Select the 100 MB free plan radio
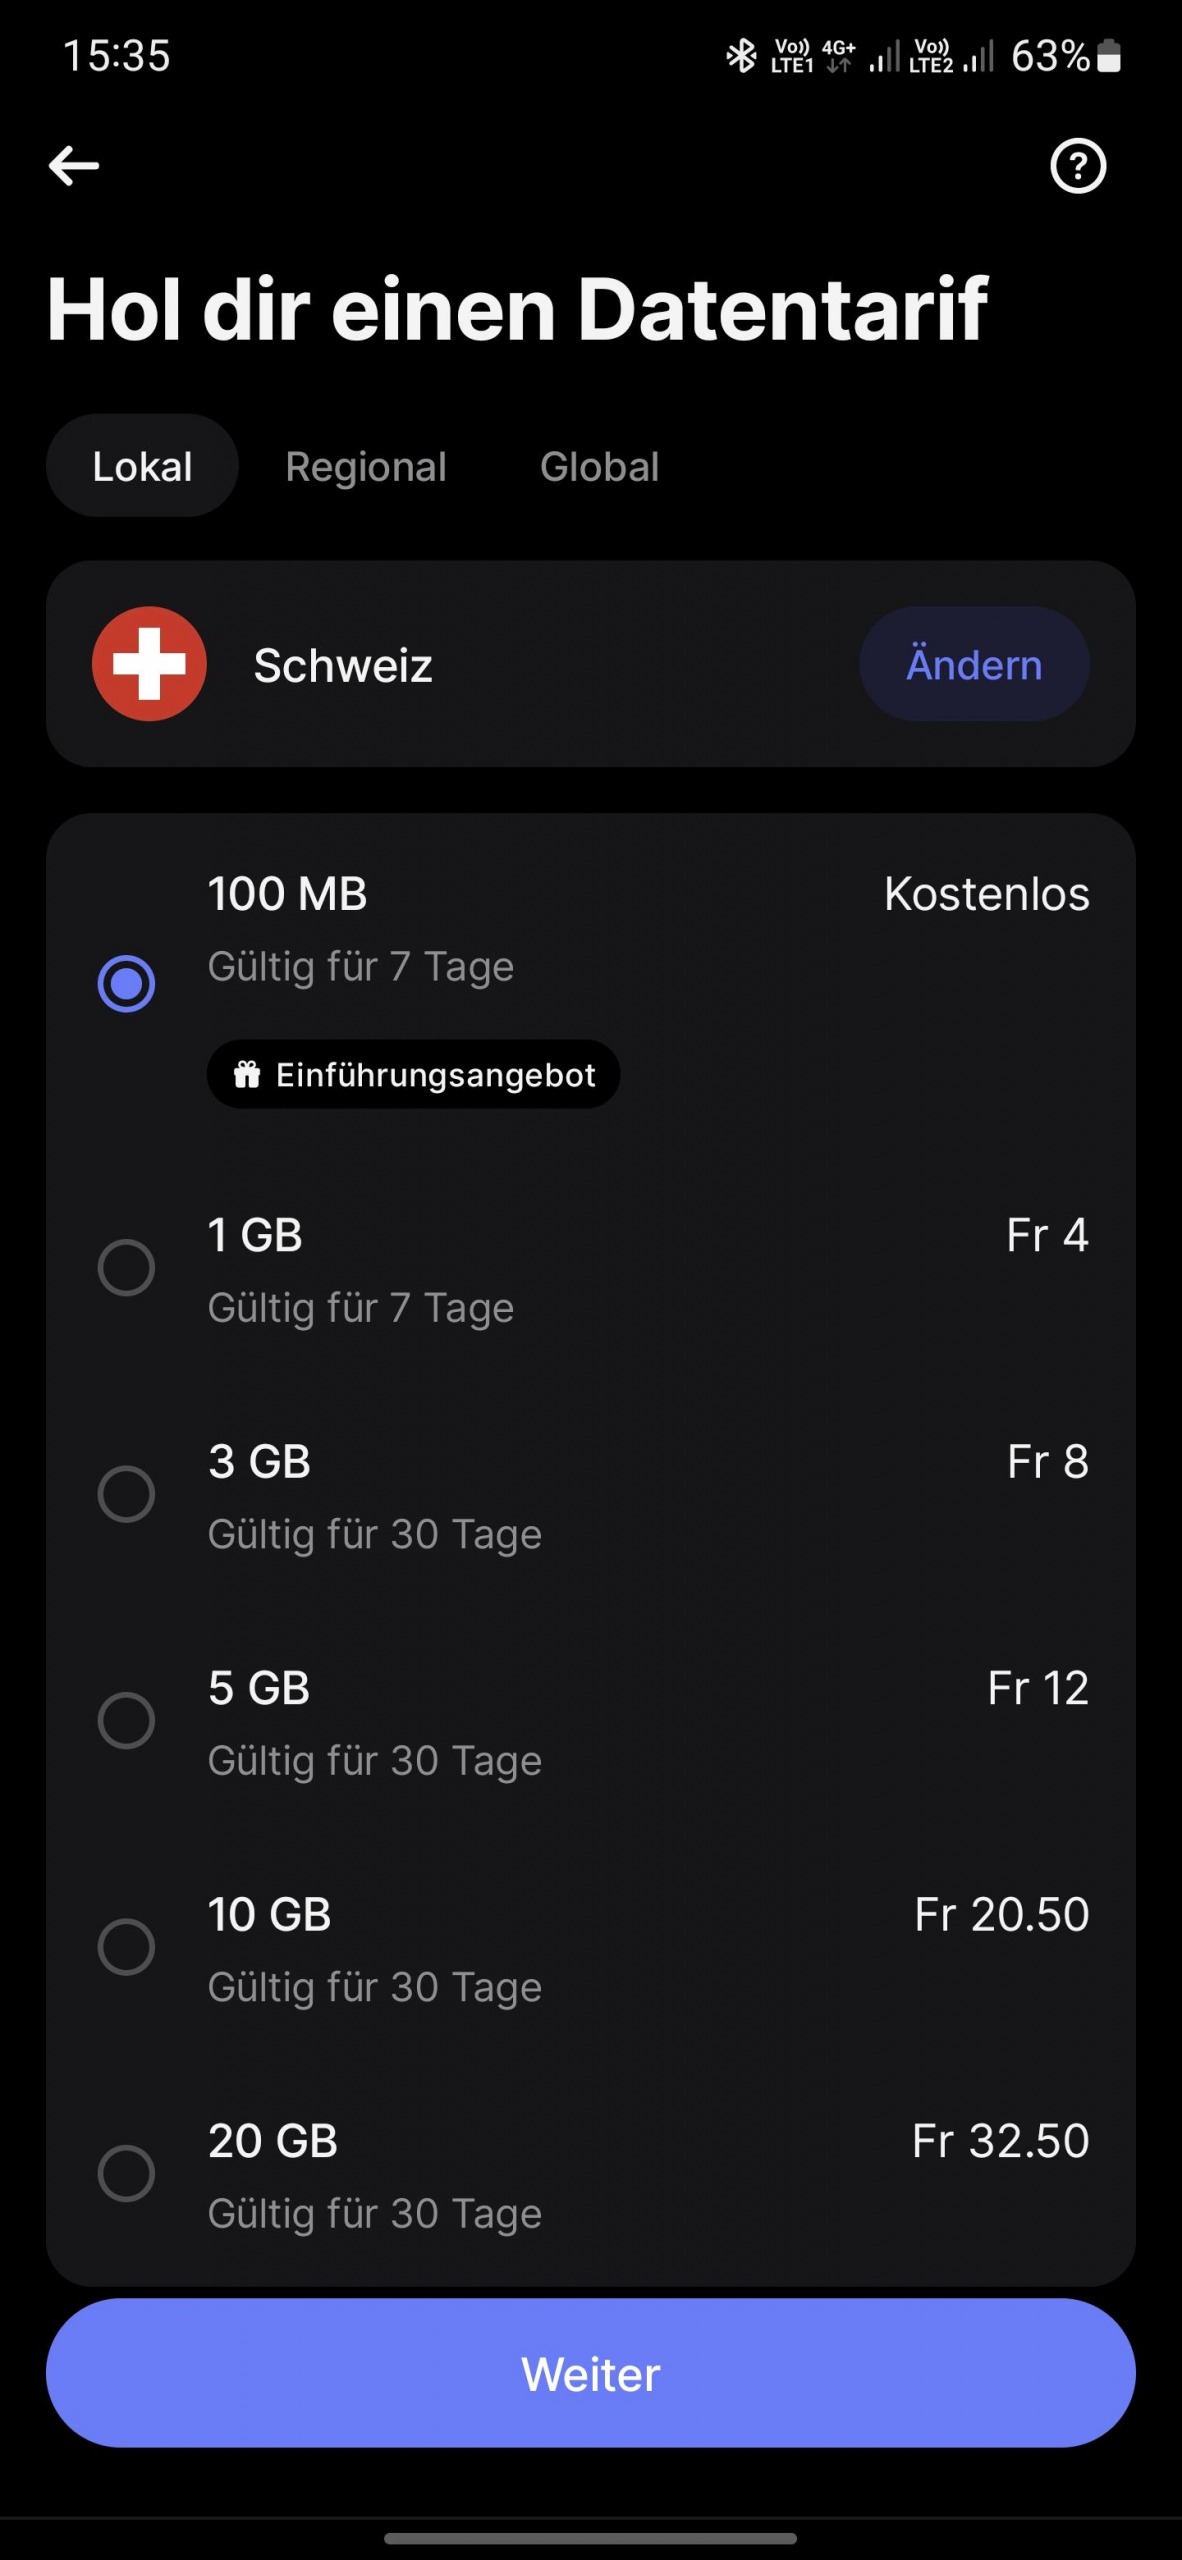The height and width of the screenshot is (2560, 1182). tap(126, 984)
